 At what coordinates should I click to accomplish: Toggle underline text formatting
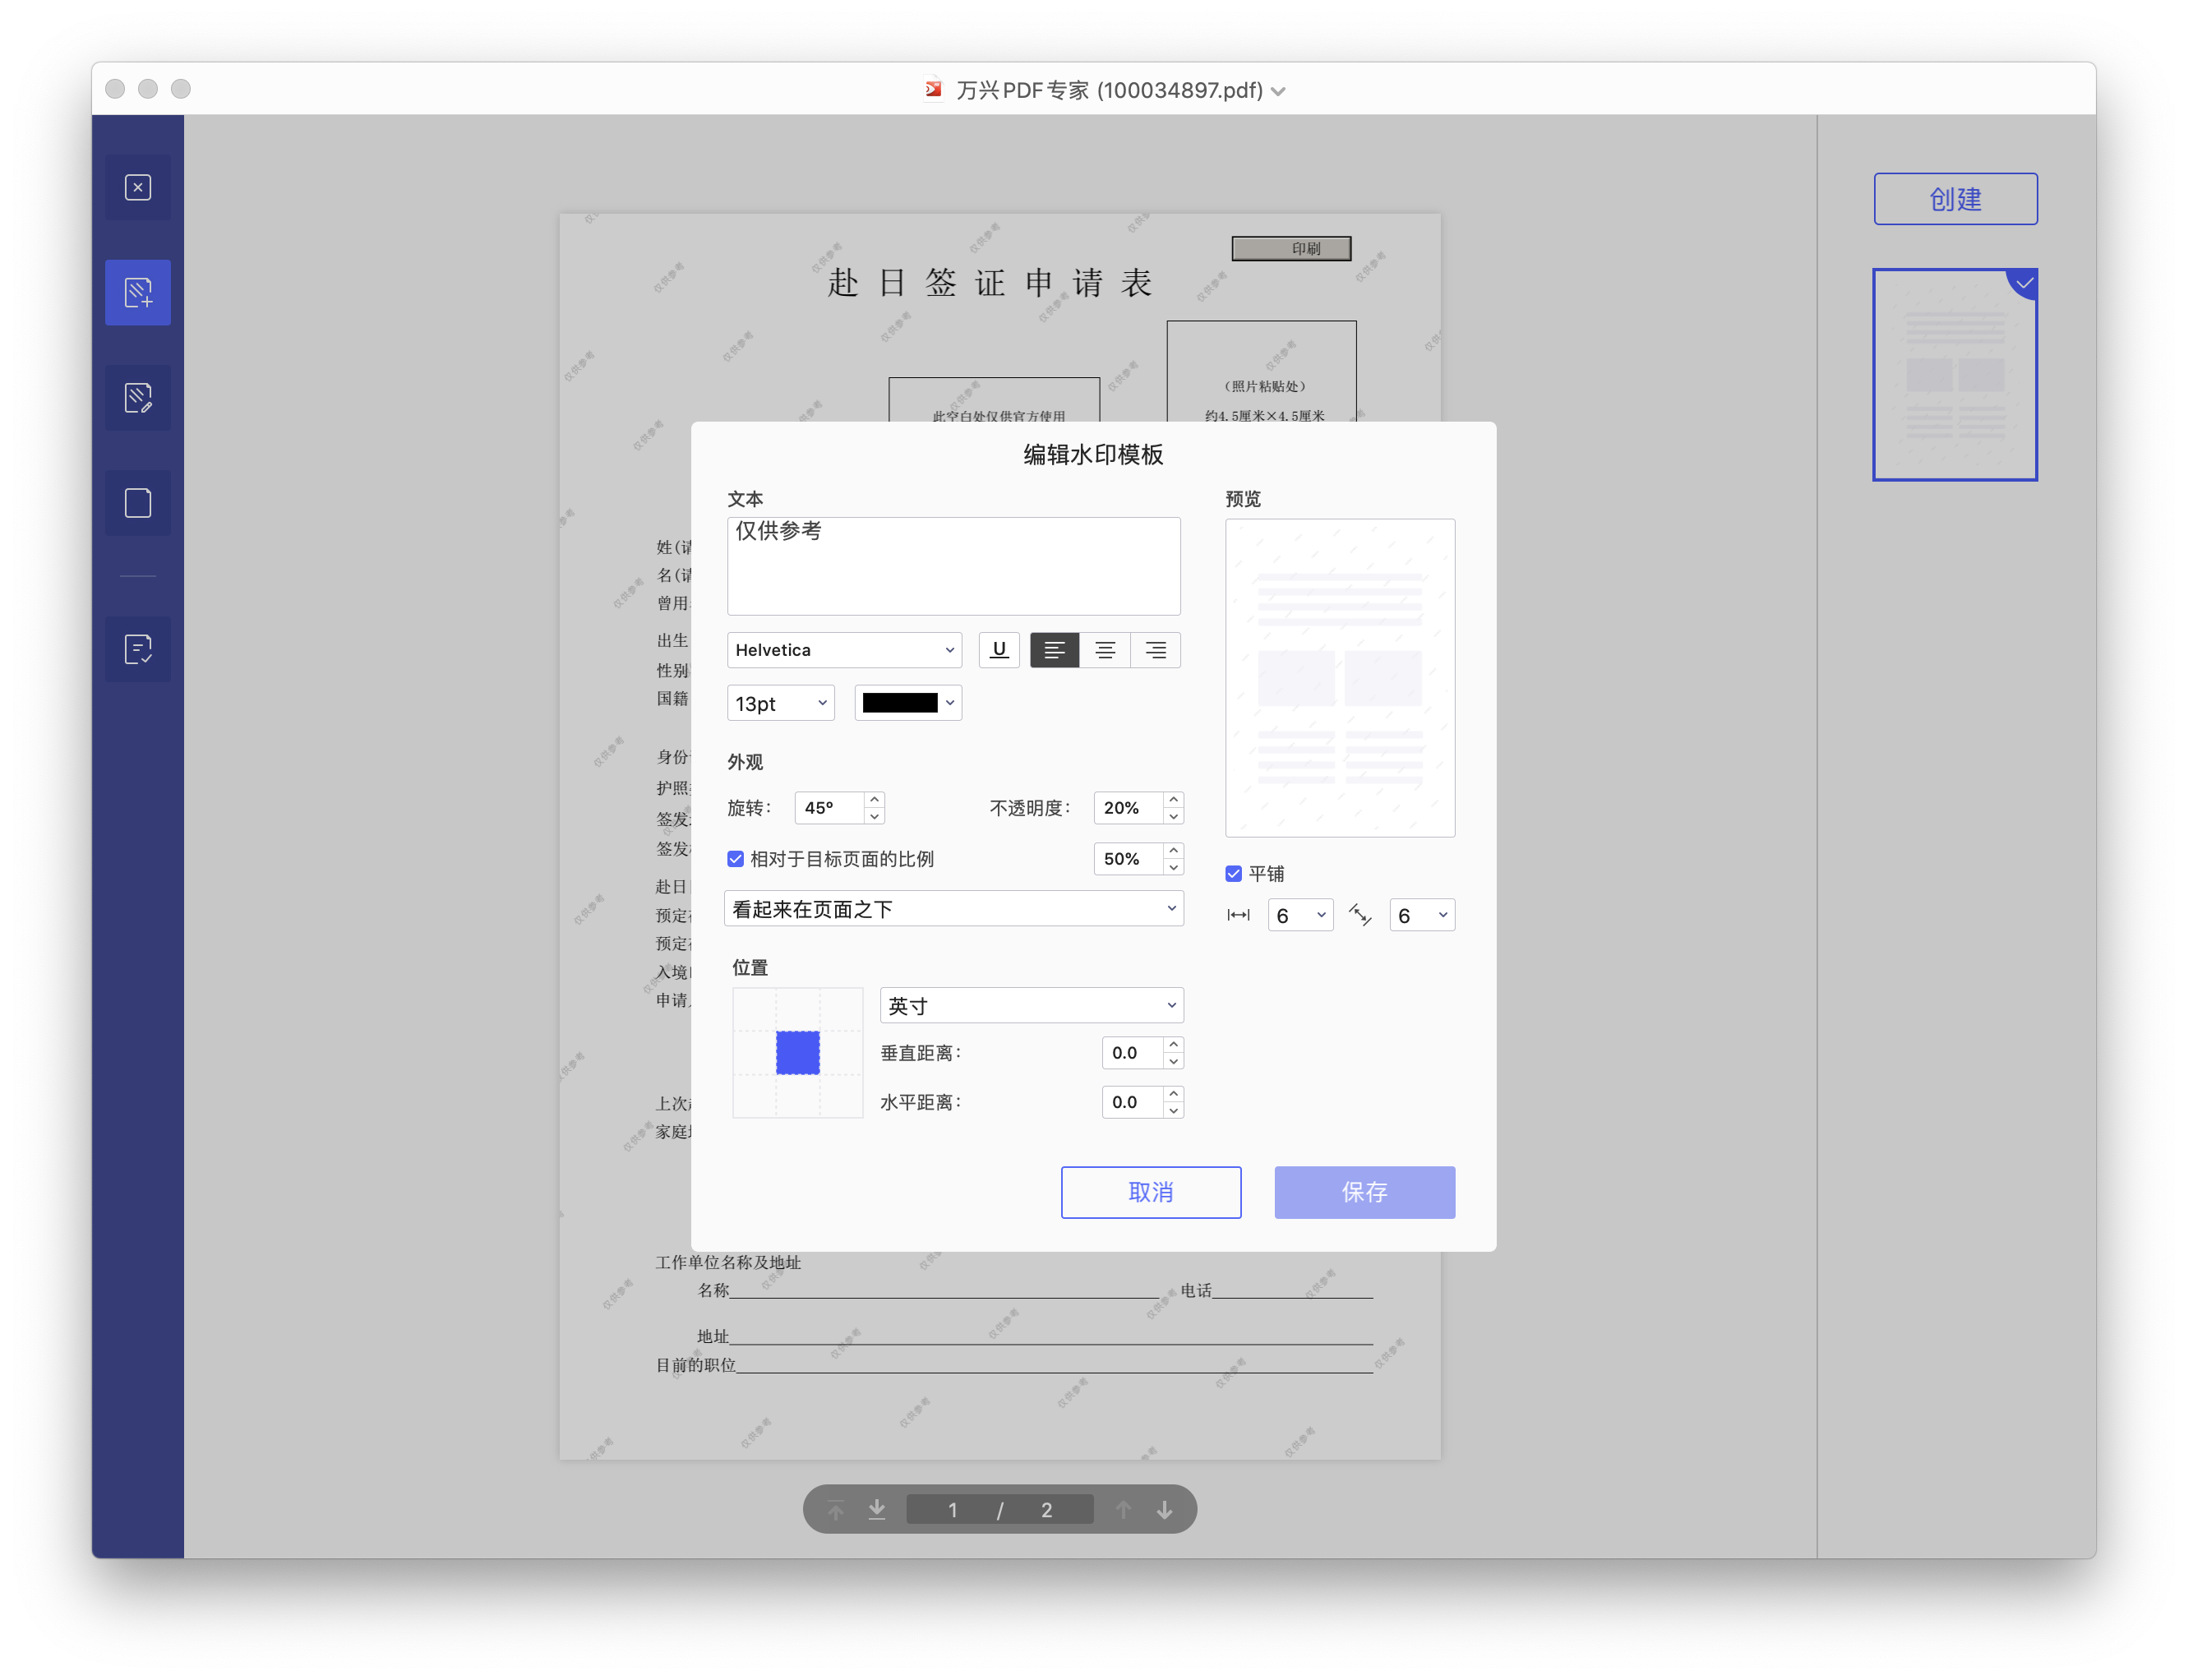click(998, 650)
